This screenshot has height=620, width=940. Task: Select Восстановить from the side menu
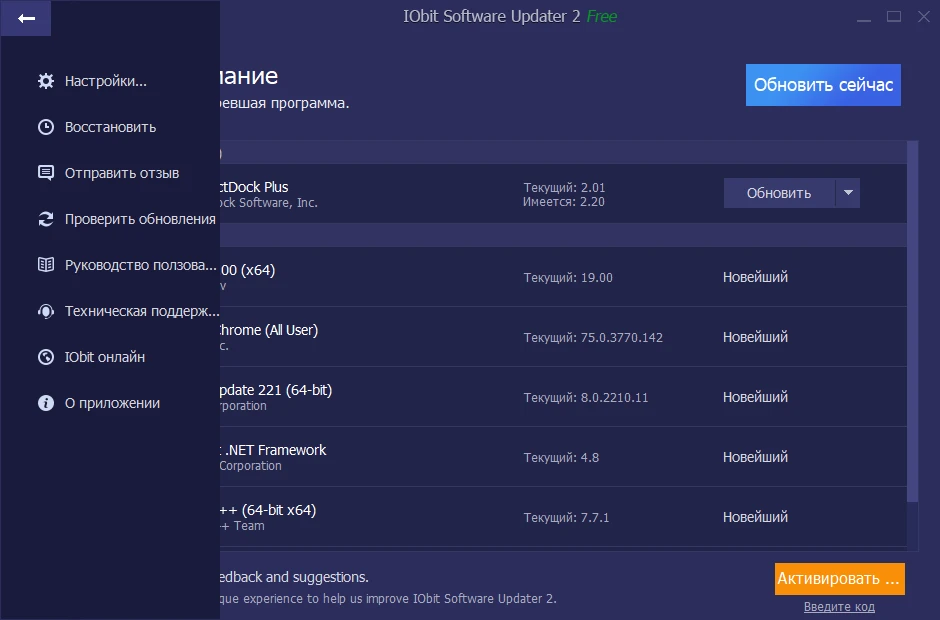(110, 127)
